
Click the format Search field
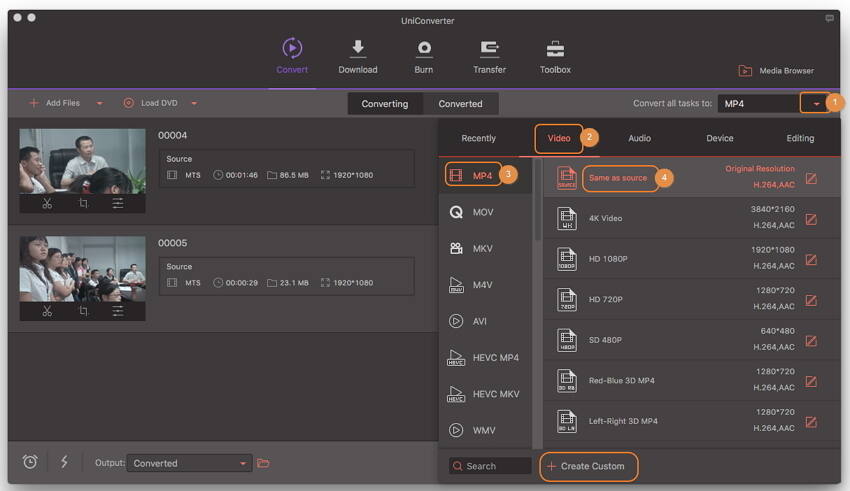(x=490, y=466)
